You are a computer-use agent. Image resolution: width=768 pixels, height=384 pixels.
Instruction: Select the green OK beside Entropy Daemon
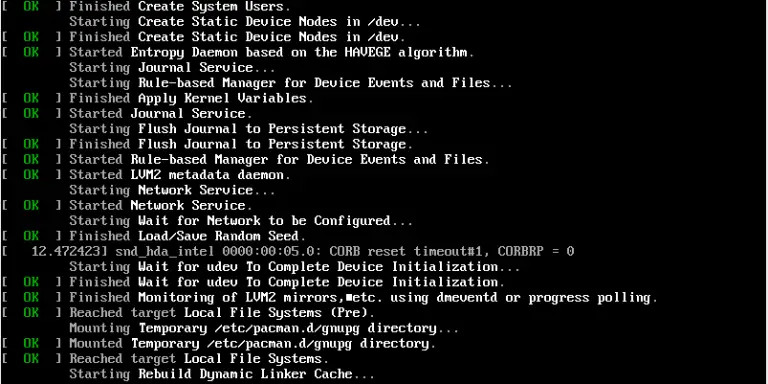point(31,52)
